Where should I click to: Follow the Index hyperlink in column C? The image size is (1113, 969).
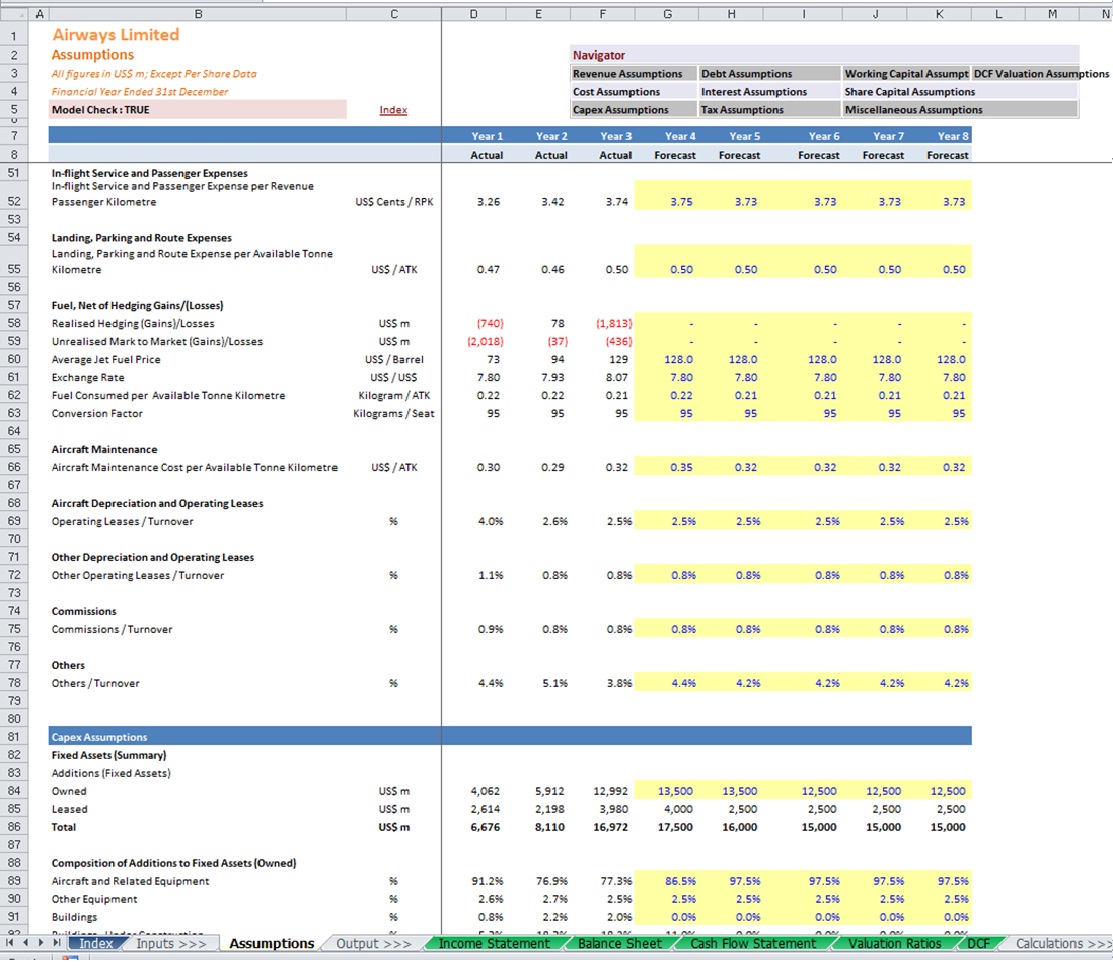(x=393, y=109)
